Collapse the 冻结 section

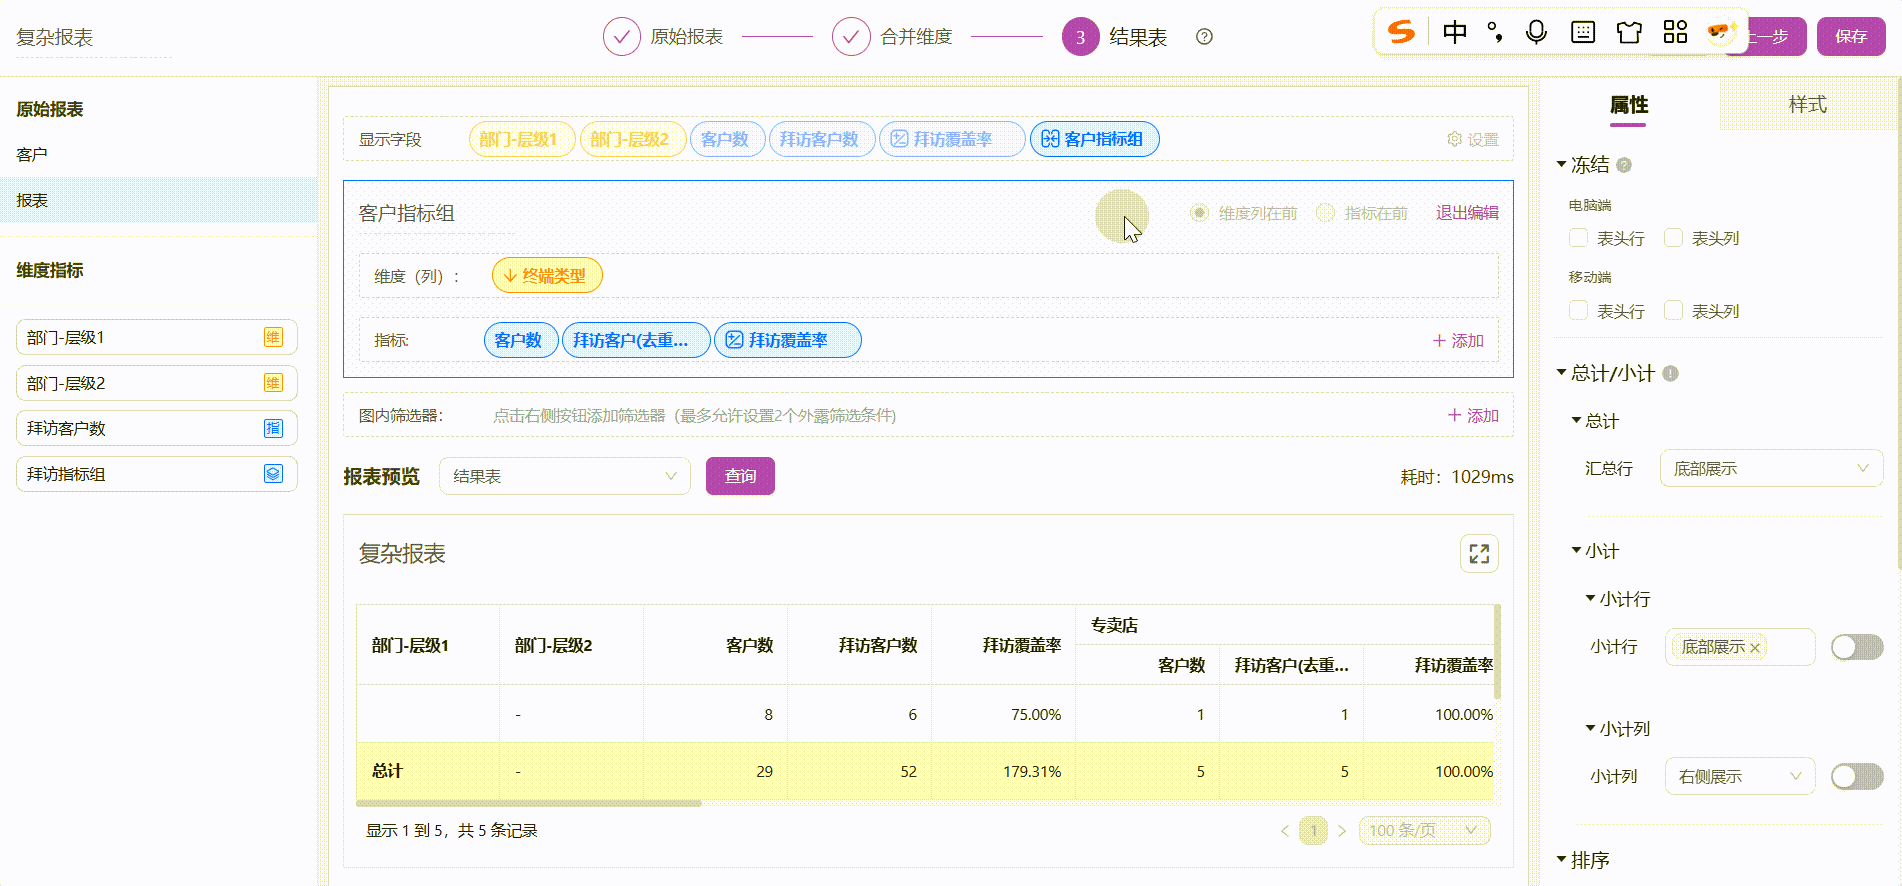coord(1561,164)
